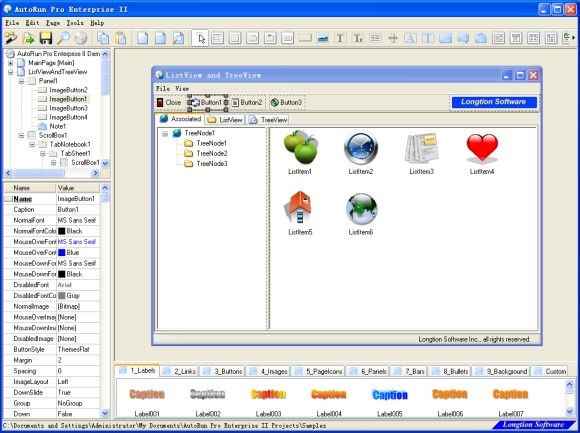Open the Page menu
Viewport: 580px width, 433px height.
tap(53, 23)
